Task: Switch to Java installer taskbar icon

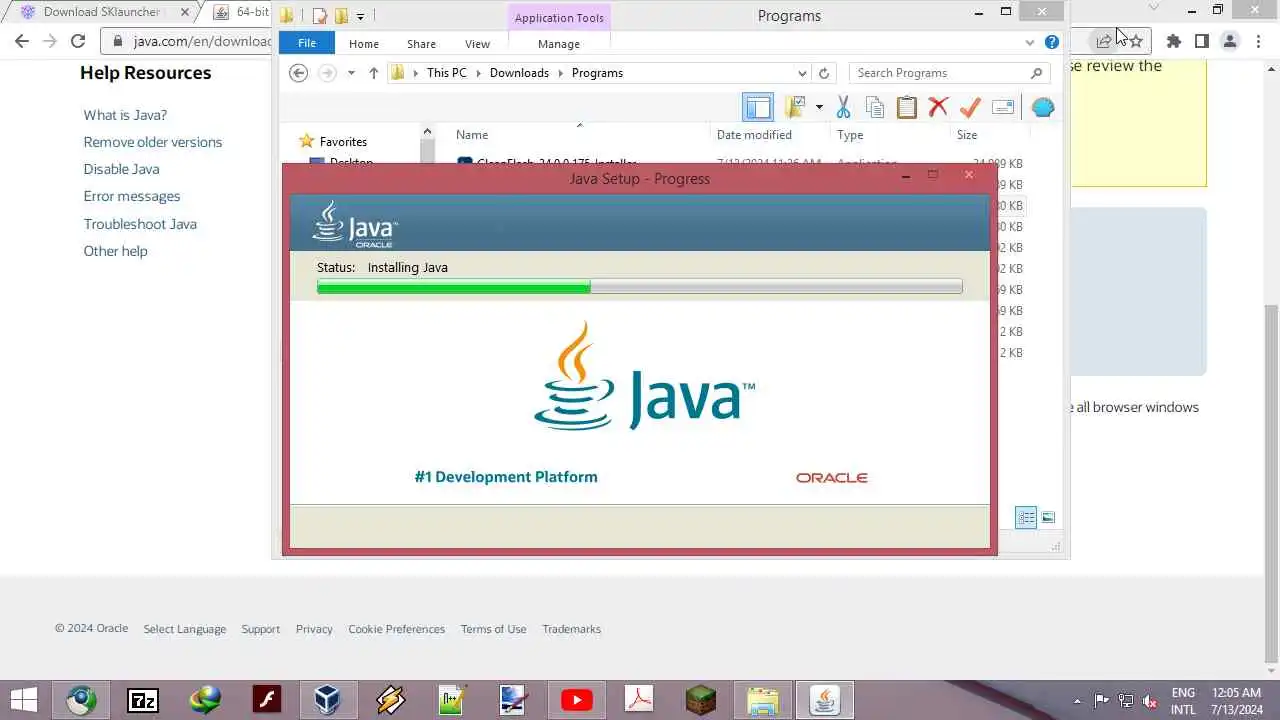Action: point(825,699)
